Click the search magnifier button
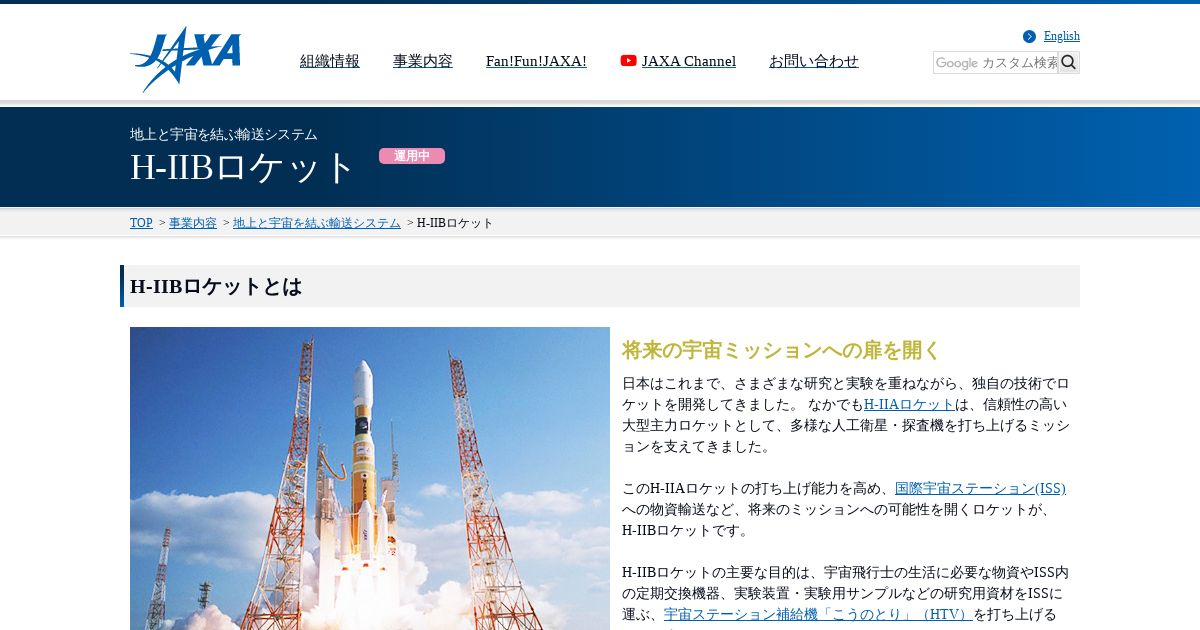Screen dimensions: 1200x630 pos(1069,62)
